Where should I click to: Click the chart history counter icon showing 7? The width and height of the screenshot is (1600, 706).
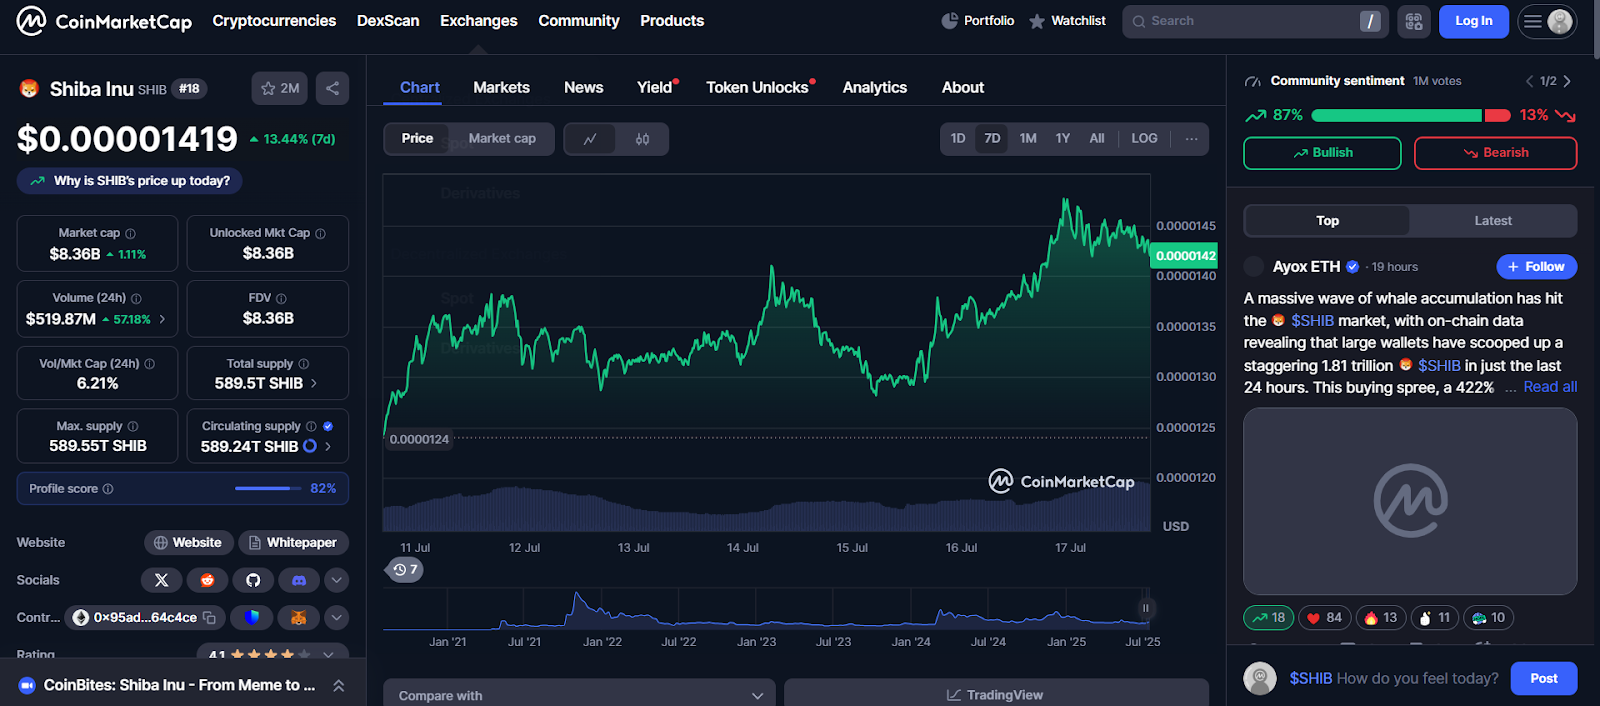(405, 570)
